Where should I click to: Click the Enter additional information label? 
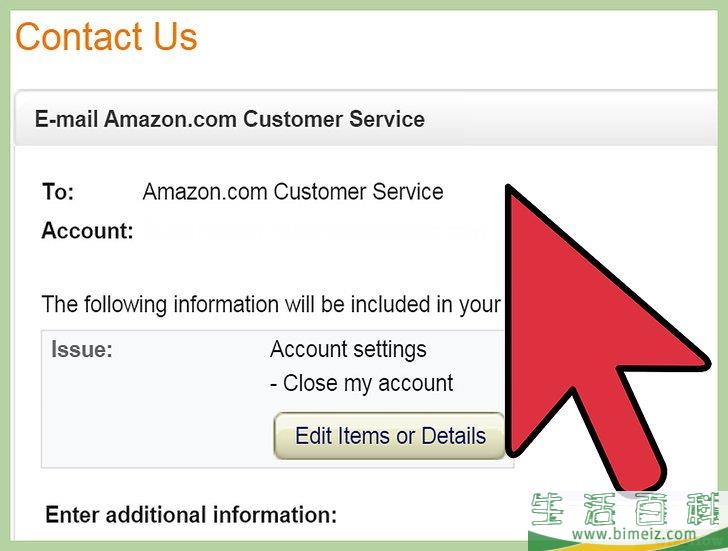191,515
